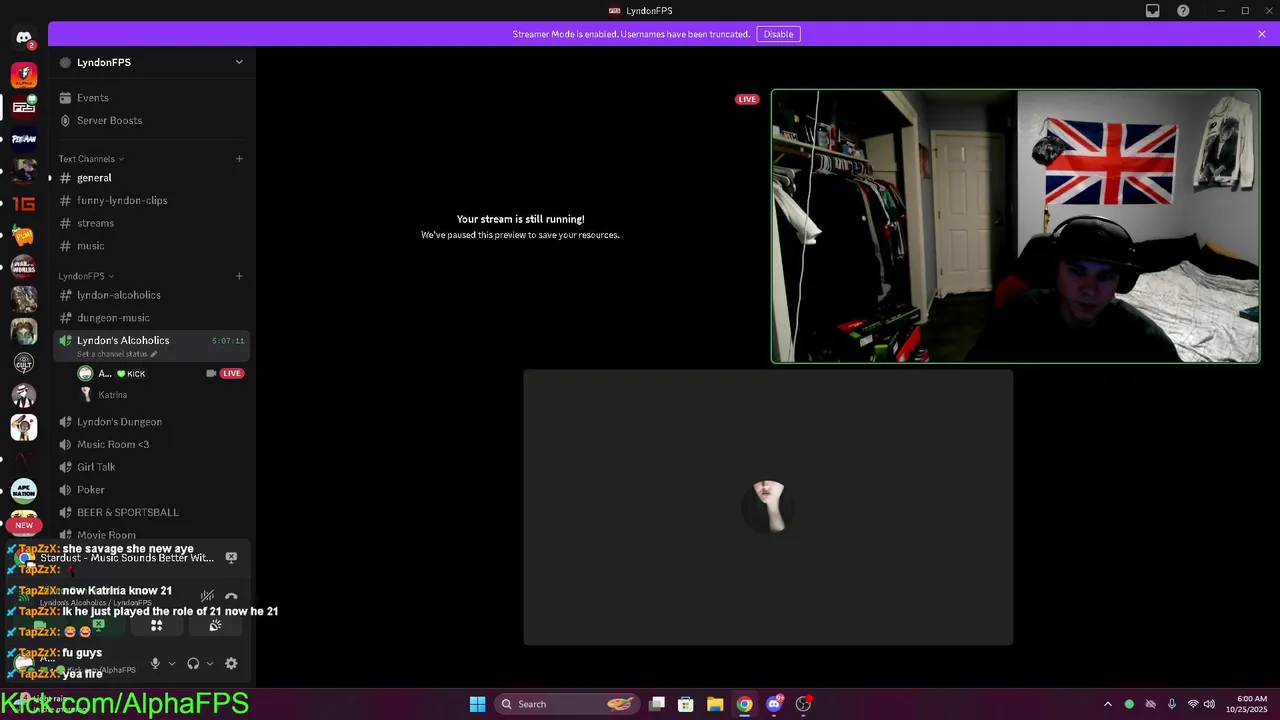The height and width of the screenshot is (720, 1280).
Task: Create channel in LyndonFPS category
Action: tap(239, 276)
